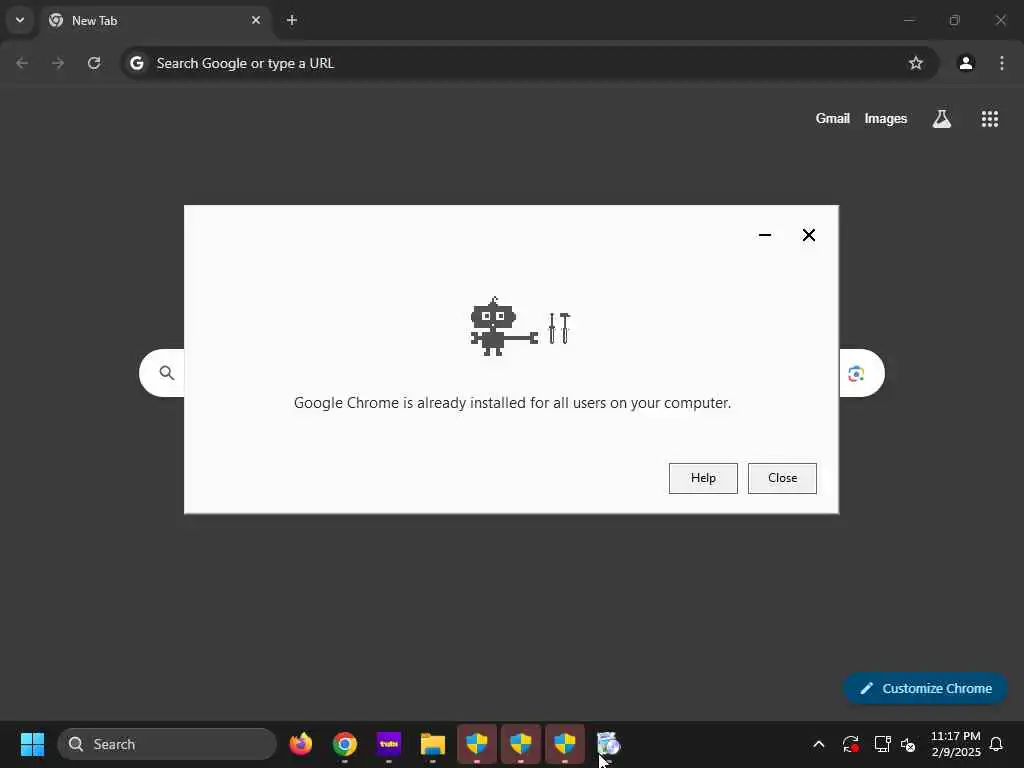Open Chrome's three-dot menu

click(1002, 63)
